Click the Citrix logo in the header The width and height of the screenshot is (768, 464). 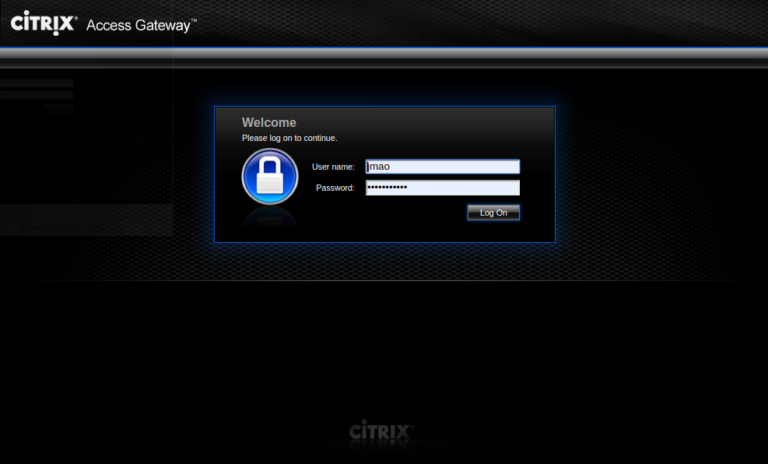click(x=44, y=23)
